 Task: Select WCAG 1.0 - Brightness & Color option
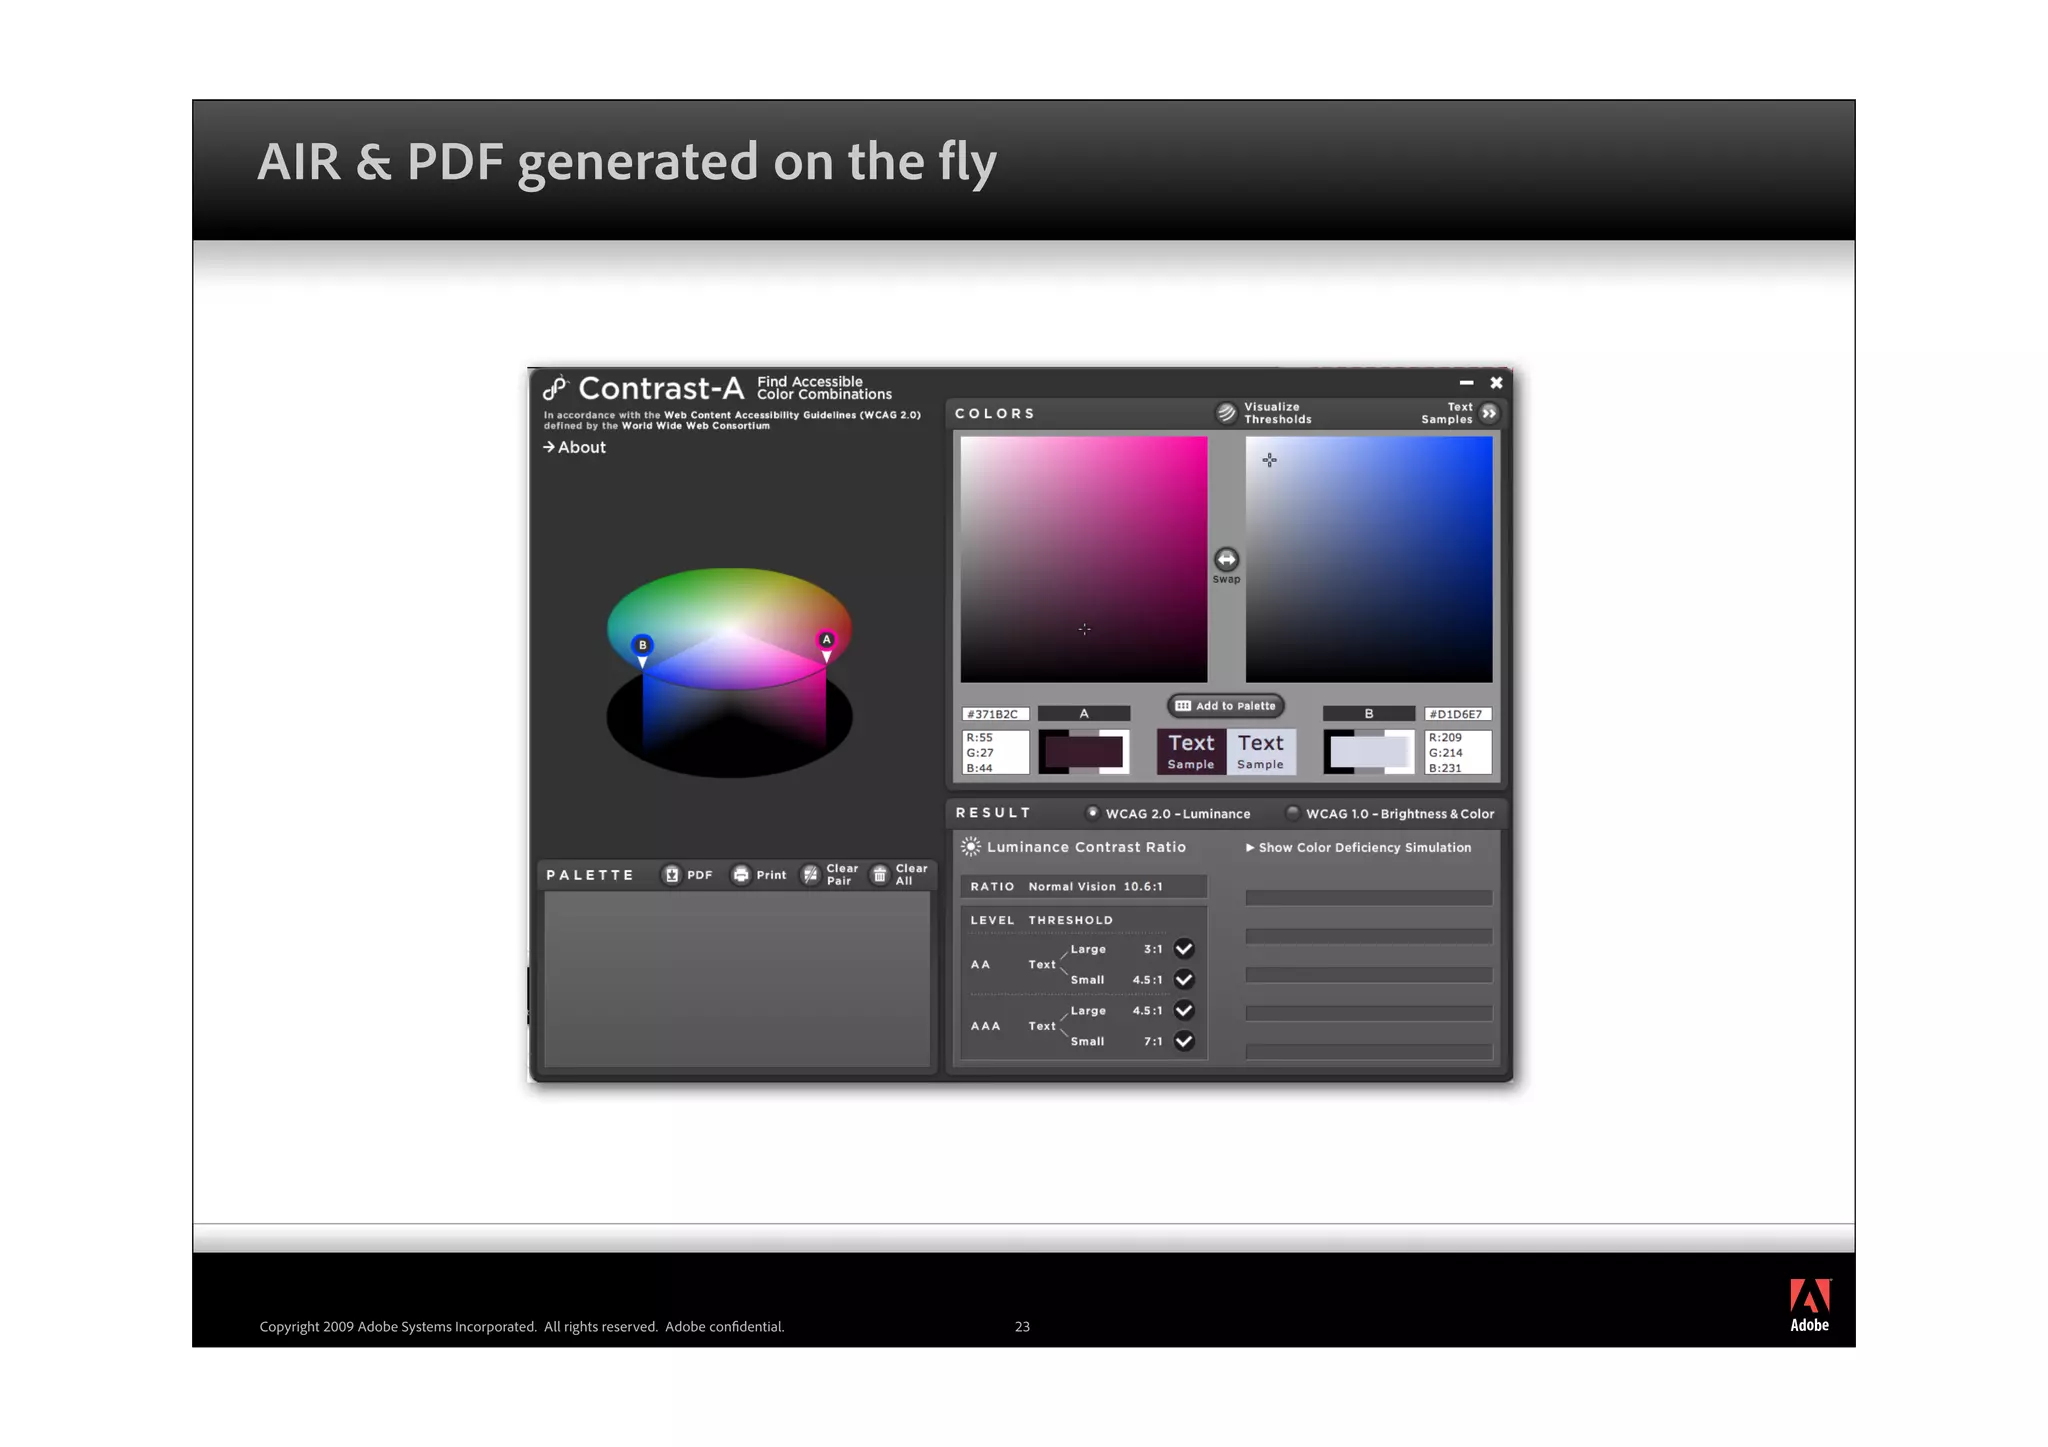1293,813
